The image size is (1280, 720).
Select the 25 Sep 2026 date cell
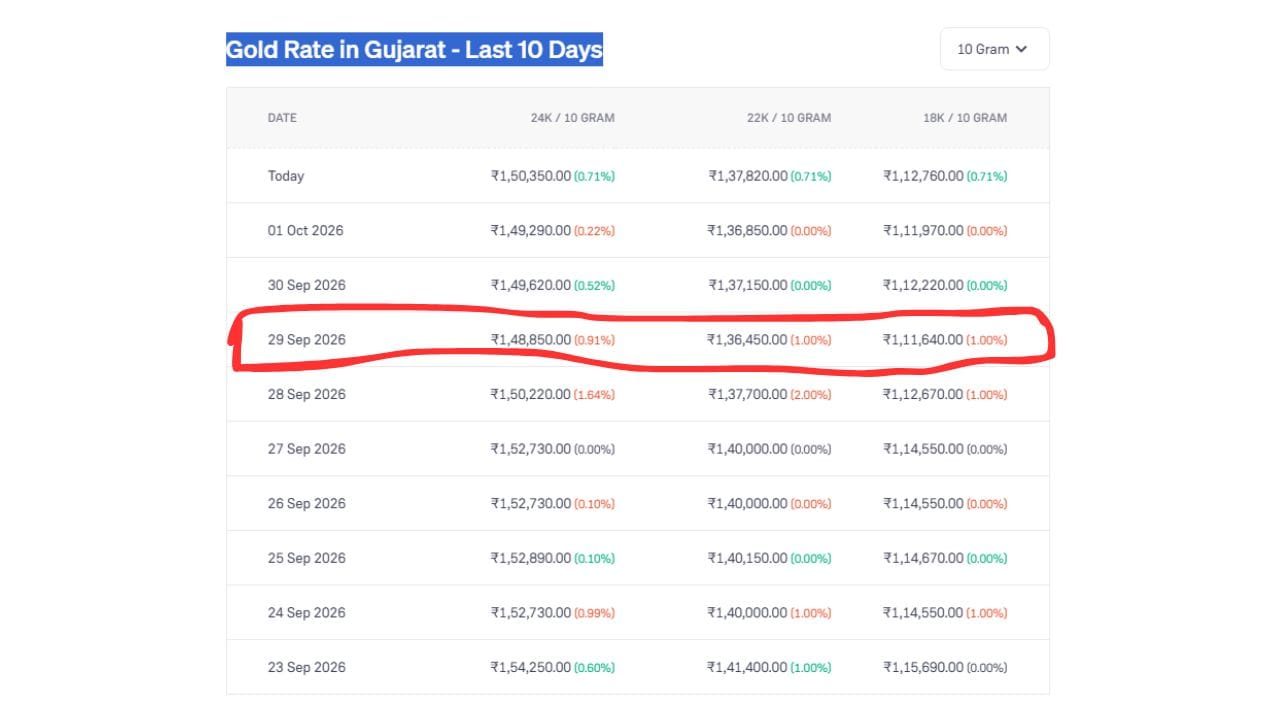(306, 558)
